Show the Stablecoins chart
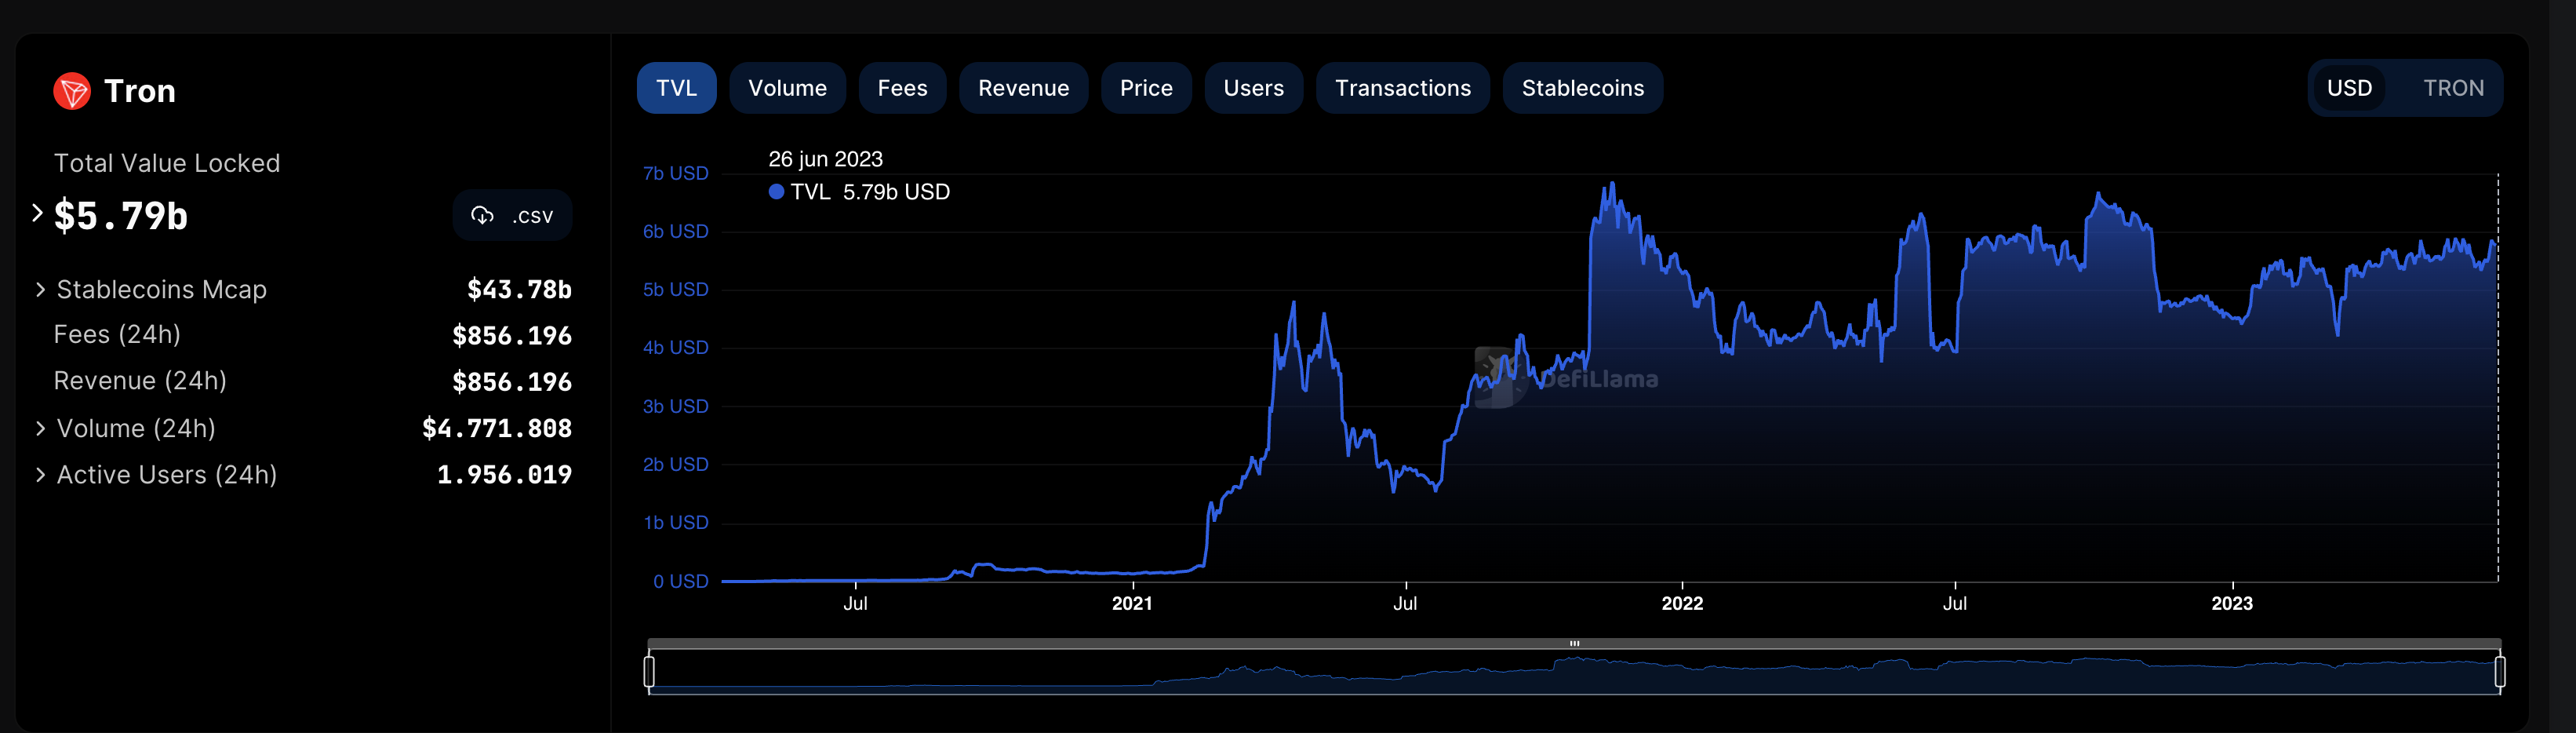 coord(1582,88)
